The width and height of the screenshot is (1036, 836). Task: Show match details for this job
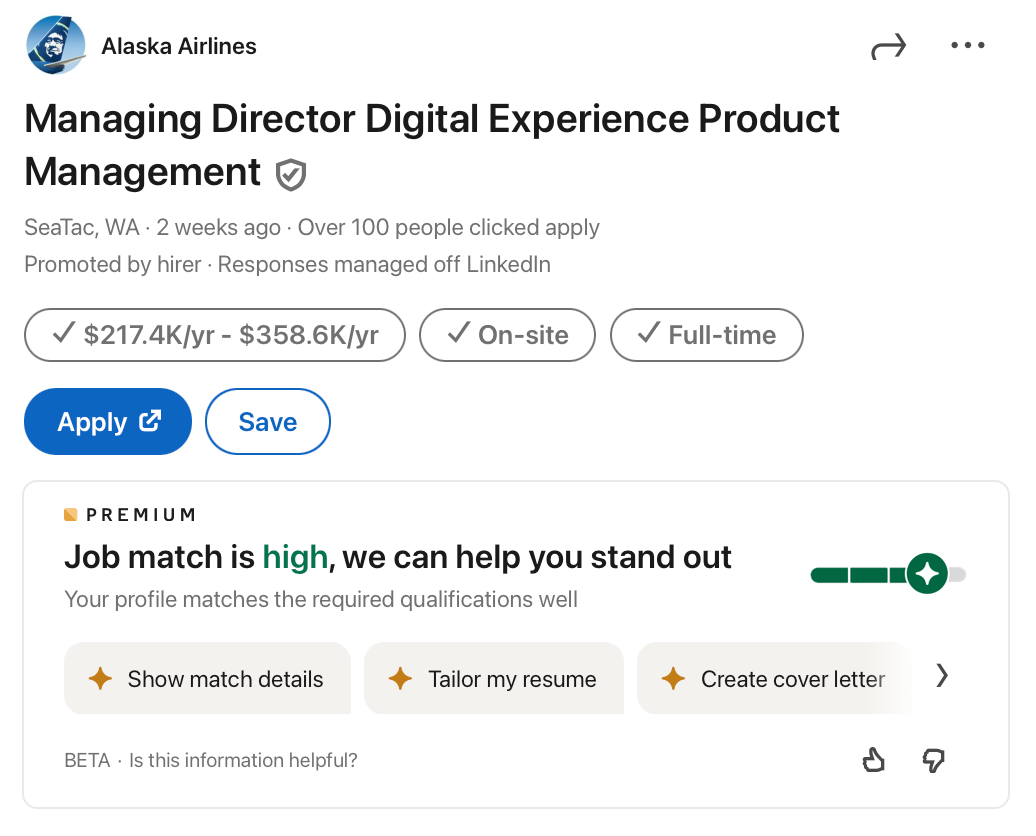208,679
